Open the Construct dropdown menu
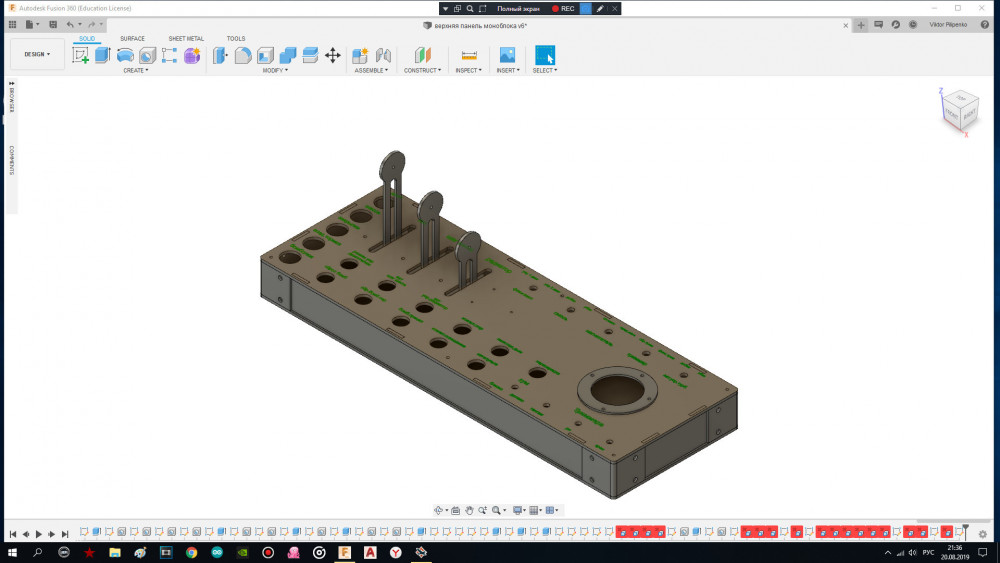1000x563 pixels. click(x=422, y=71)
